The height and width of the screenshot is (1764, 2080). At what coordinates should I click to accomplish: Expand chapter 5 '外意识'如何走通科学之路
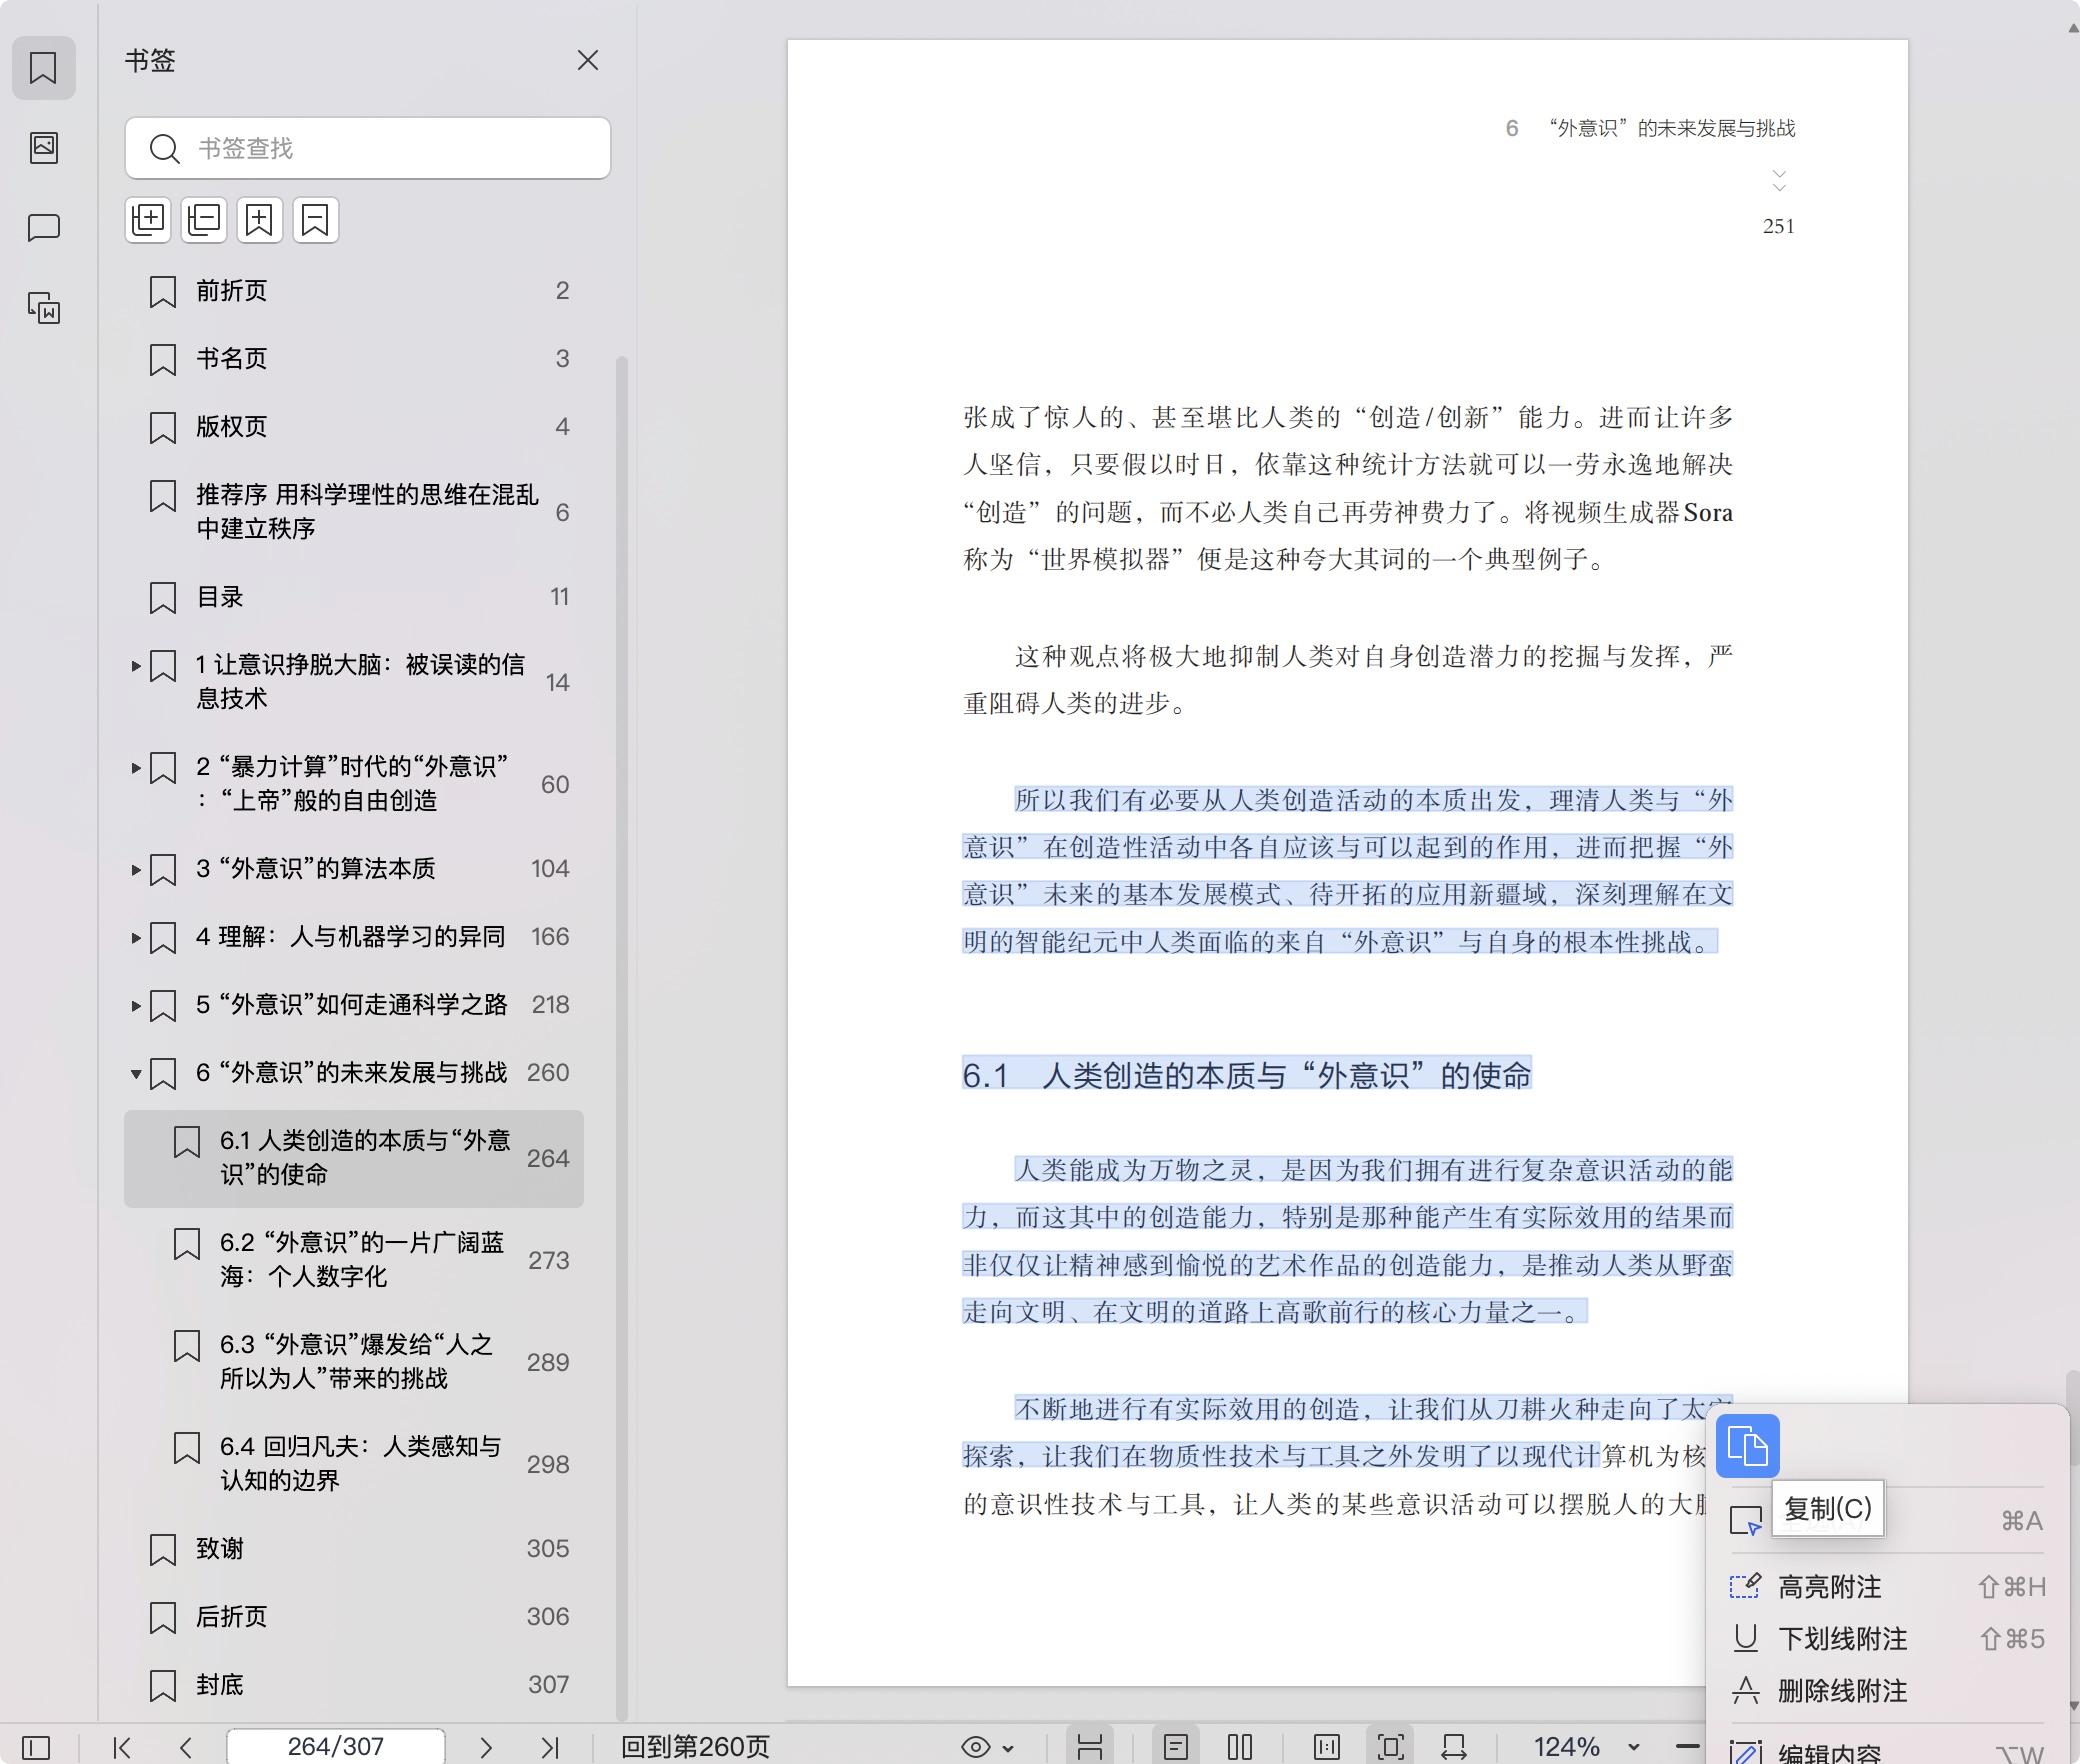click(137, 1005)
